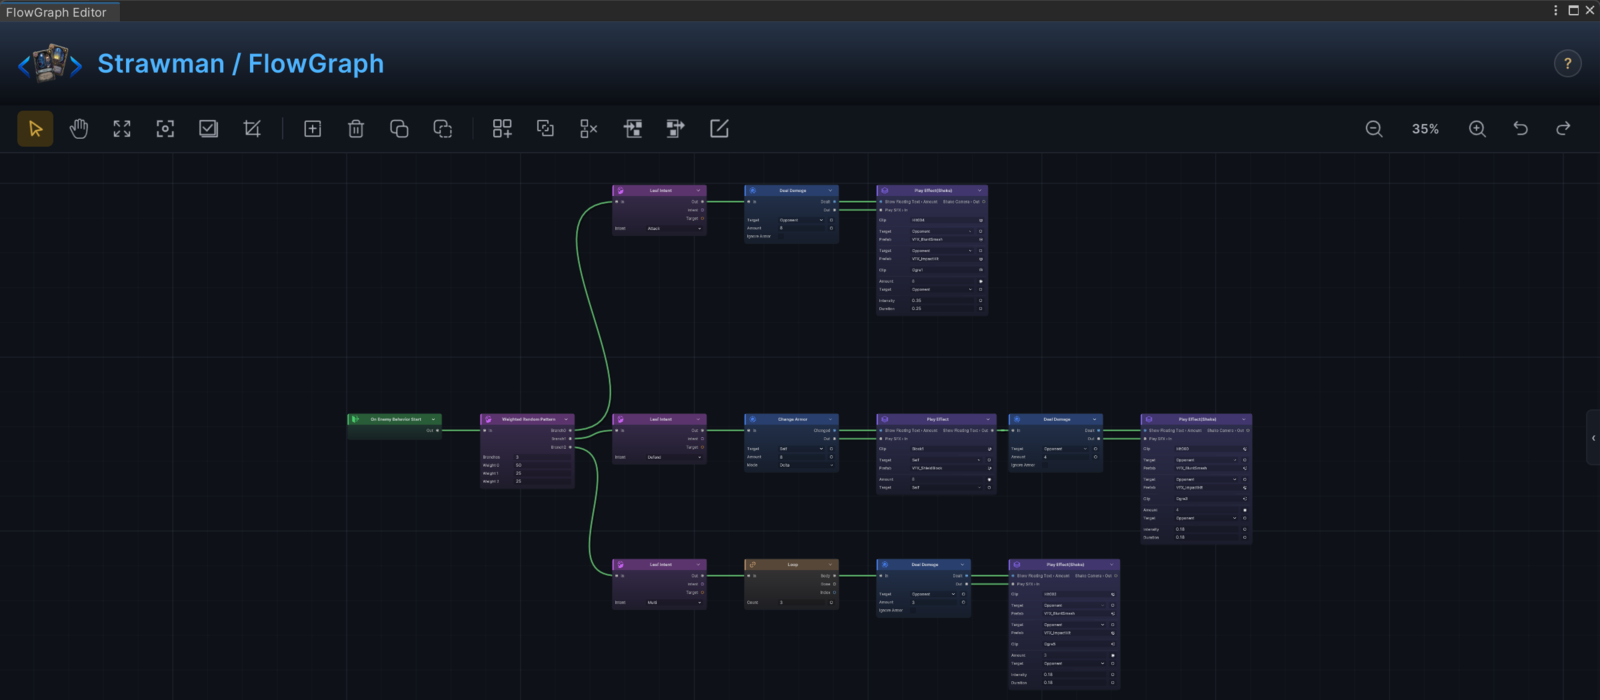The width and height of the screenshot is (1600, 700).
Task: Click the Weight 0 field showing 50
Action: pyautogui.click(x=542, y=465)
